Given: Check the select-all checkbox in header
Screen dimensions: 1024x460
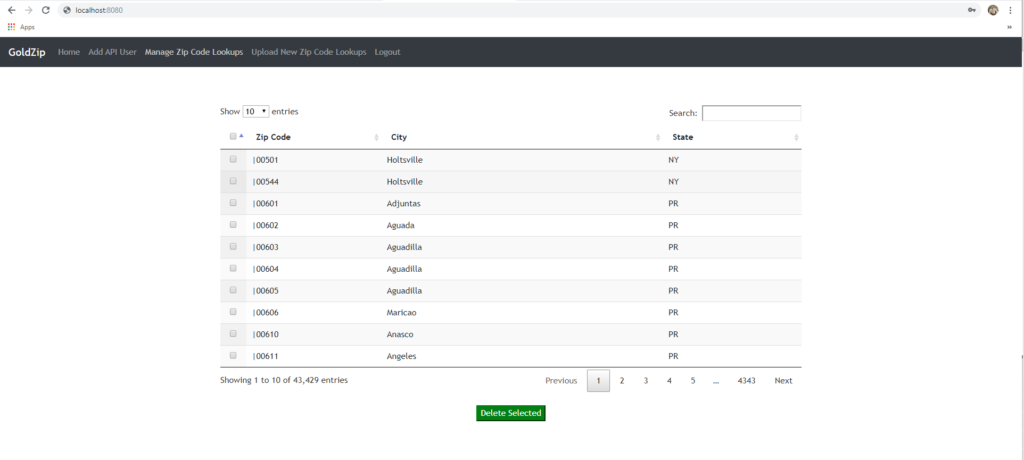Looking at the screenshot, I should pyautogui.click(x=232, y=137).
